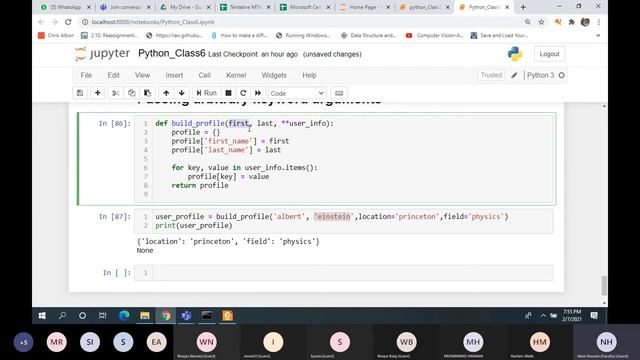Select the MR participant avatar
This screenshot has height=360, width=640.
[x=57, y=342]
